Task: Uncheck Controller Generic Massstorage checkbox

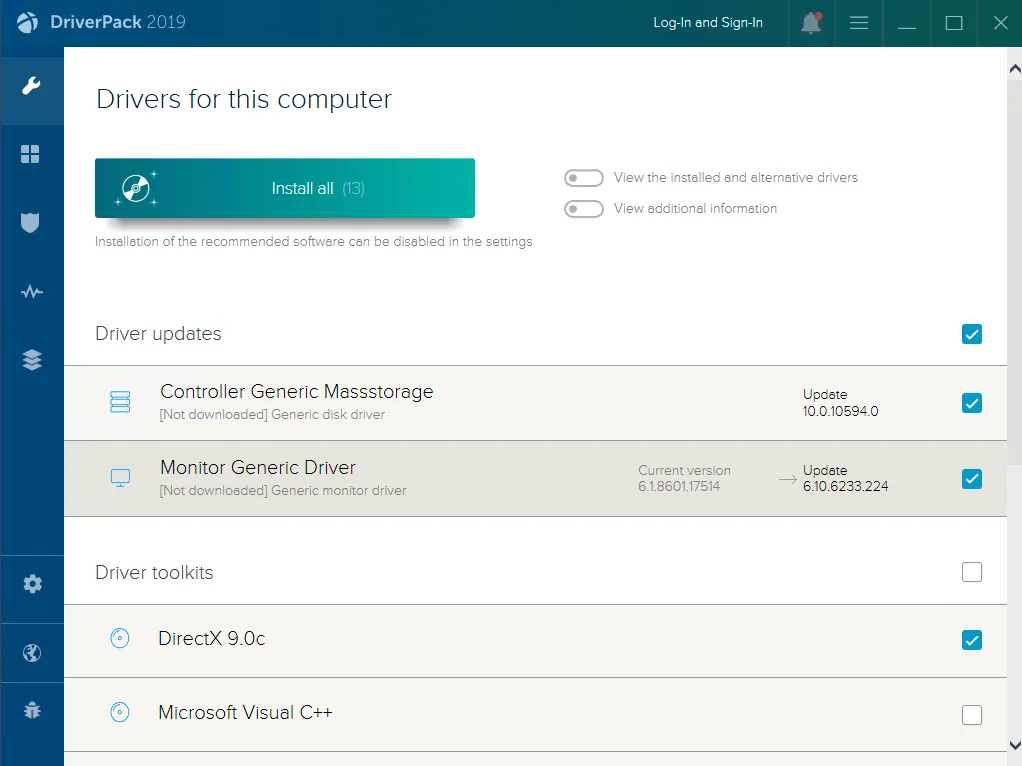Action: point(971,403)
